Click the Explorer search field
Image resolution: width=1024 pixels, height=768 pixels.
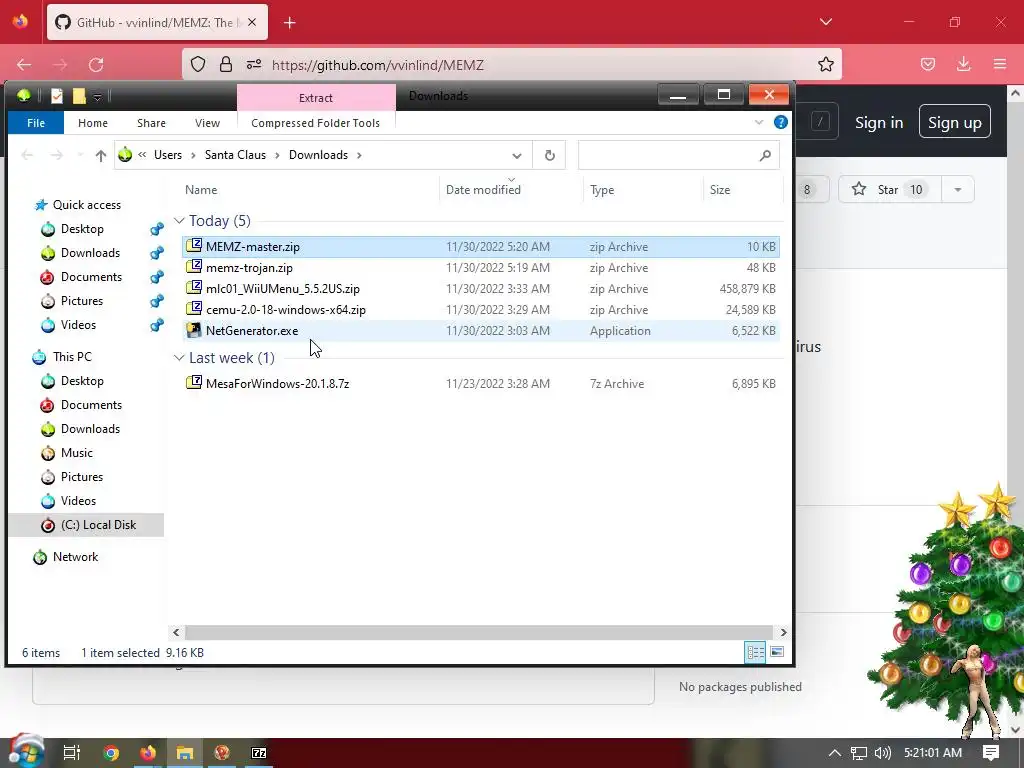[679, 155]
